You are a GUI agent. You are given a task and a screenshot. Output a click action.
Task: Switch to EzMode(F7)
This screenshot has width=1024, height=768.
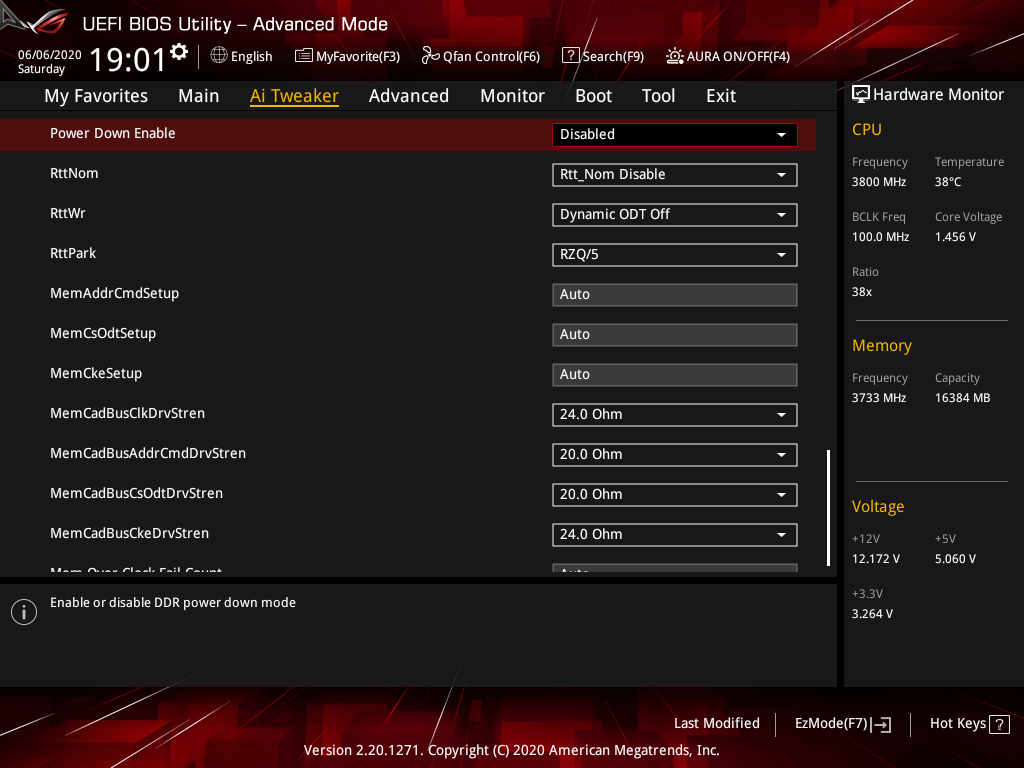click(842, 724)
